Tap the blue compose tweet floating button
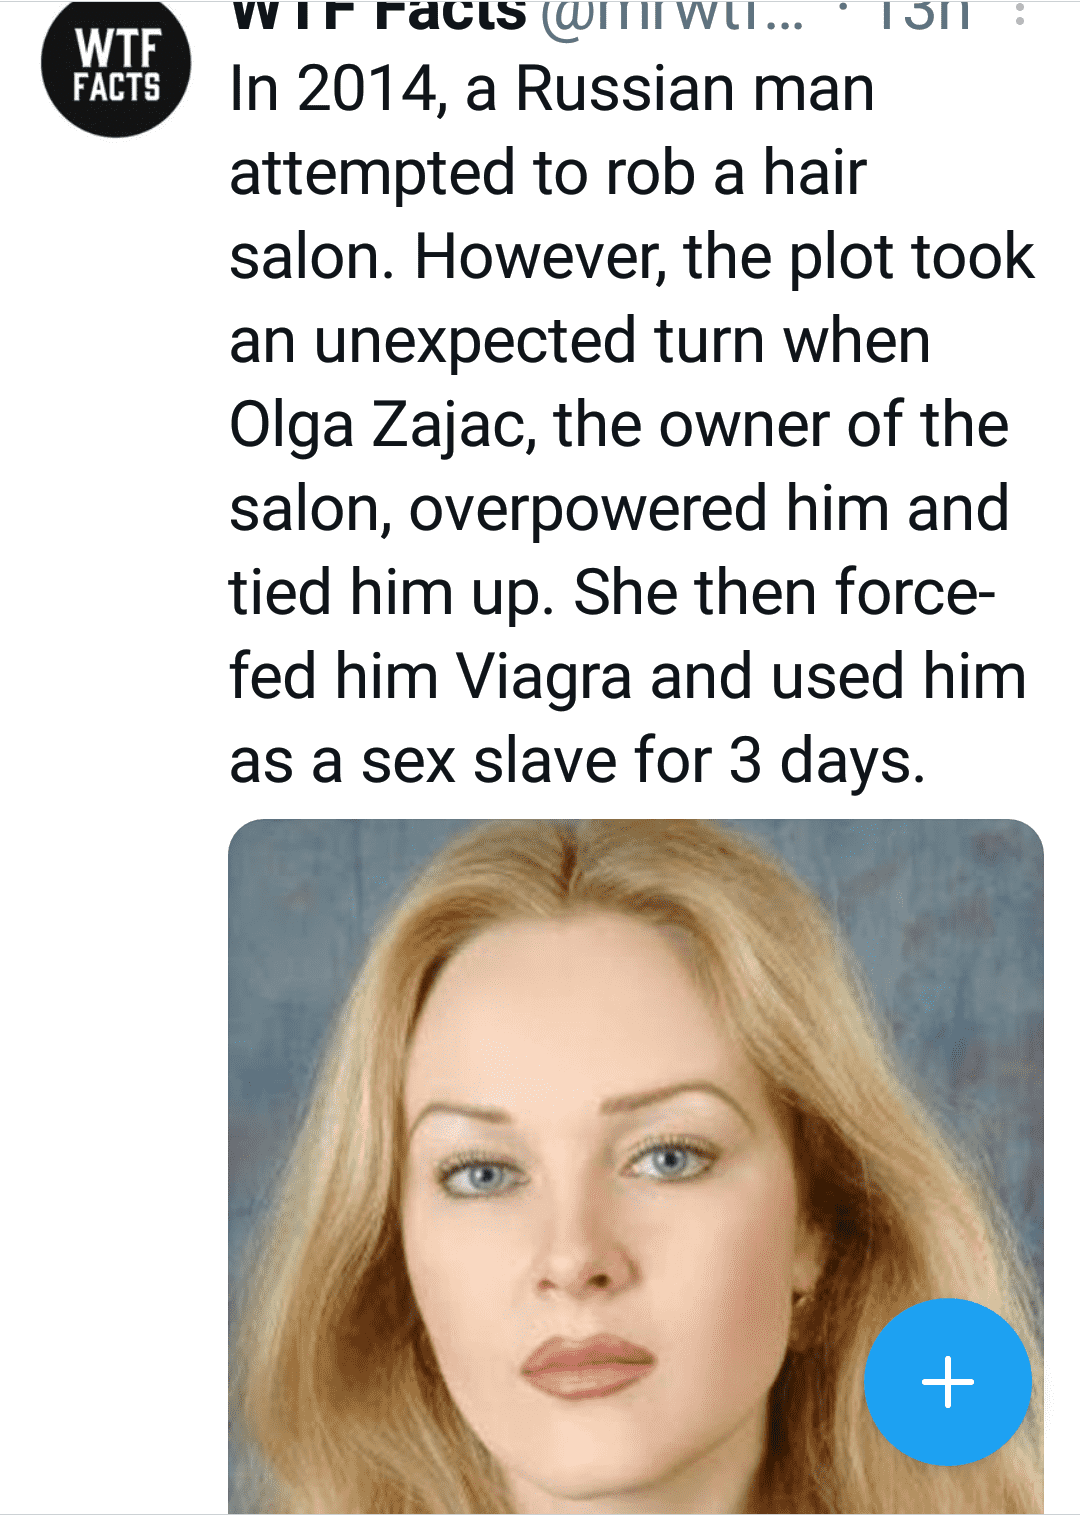Screen dimensions: 1080x1517 pos(947,1381)
